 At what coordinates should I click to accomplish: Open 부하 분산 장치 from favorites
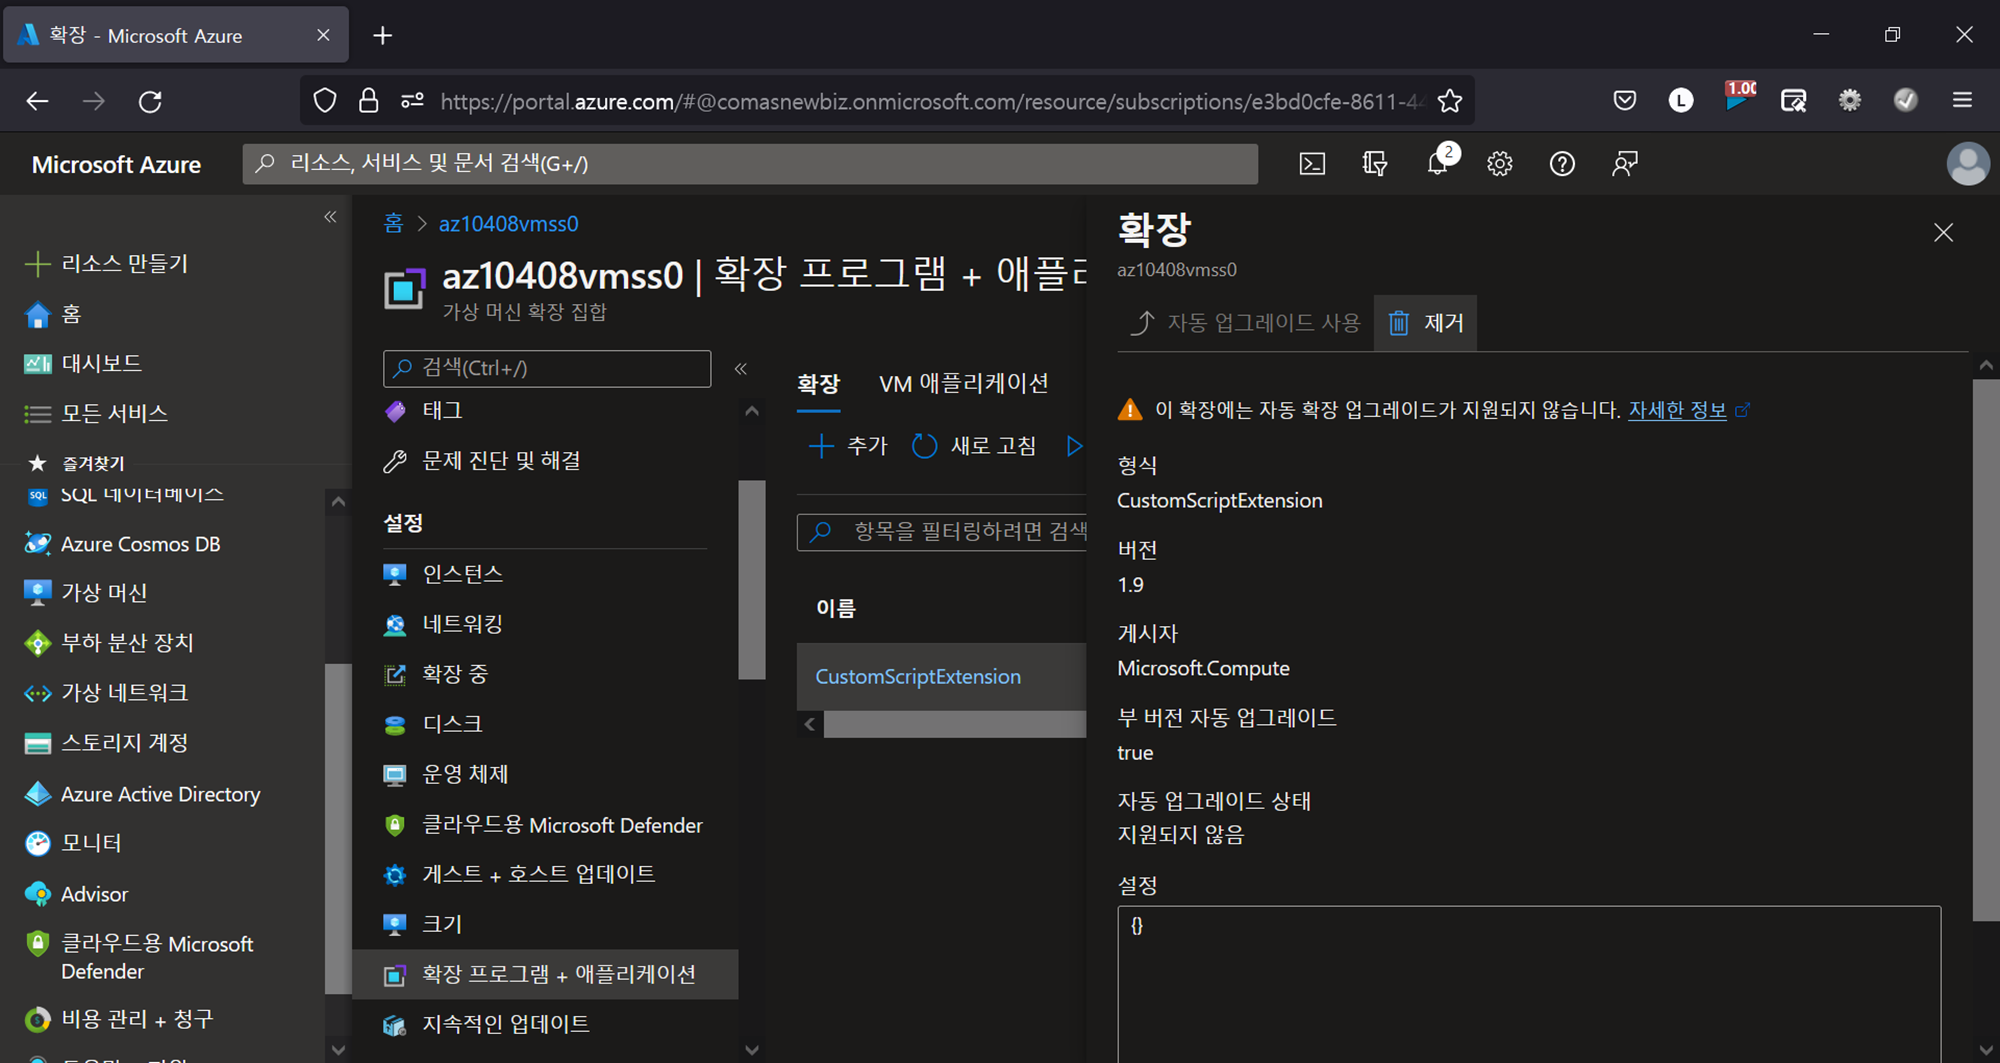[109, 643]
